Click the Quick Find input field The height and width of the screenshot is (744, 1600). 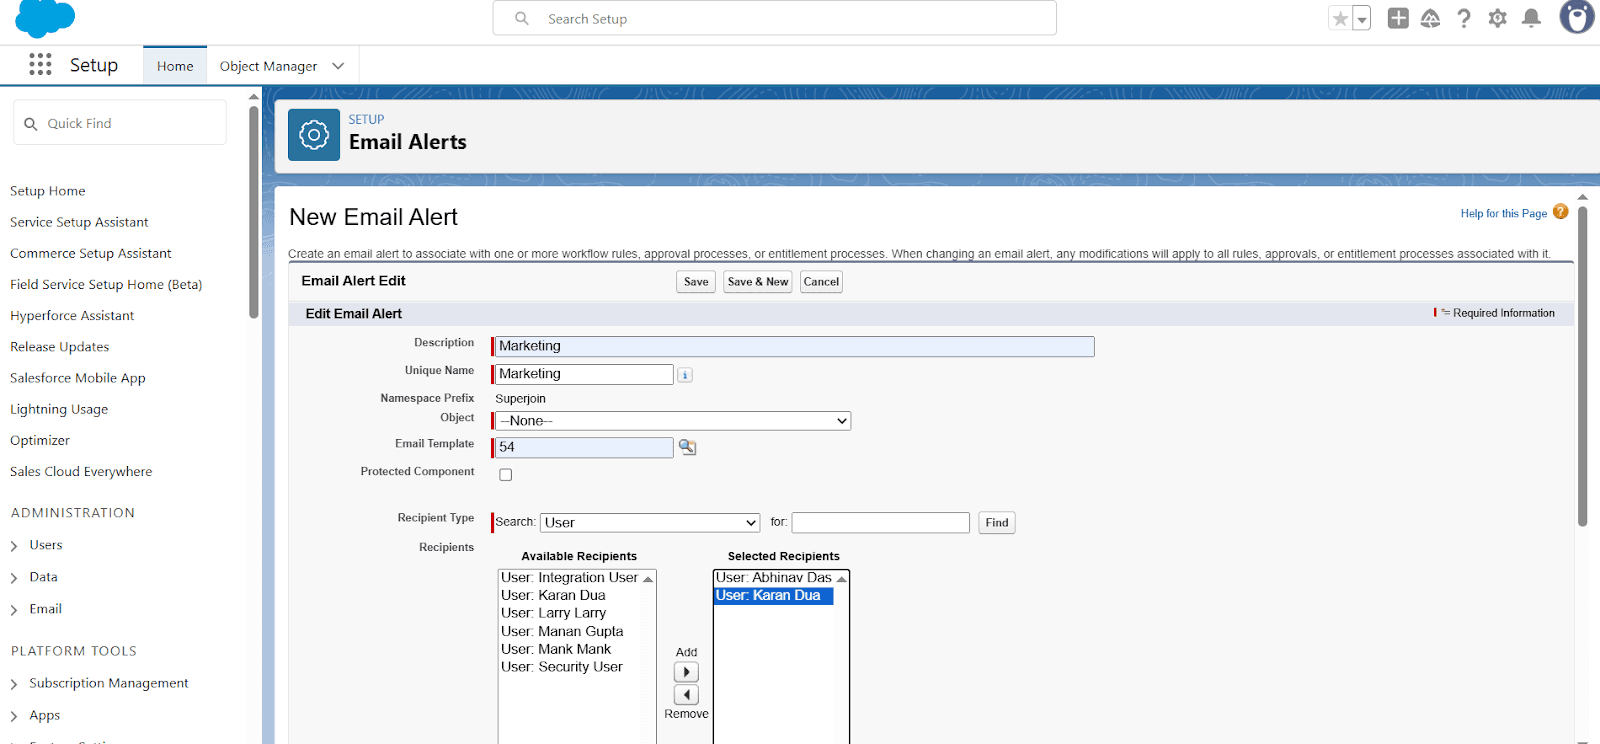click(x=120, y=123)
